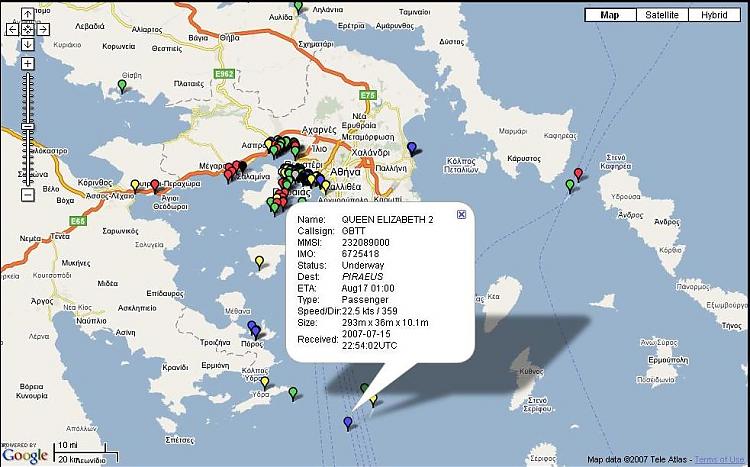Select the red marker near Karystos
This screenshot has width=750, height=467.
[578, 174]
